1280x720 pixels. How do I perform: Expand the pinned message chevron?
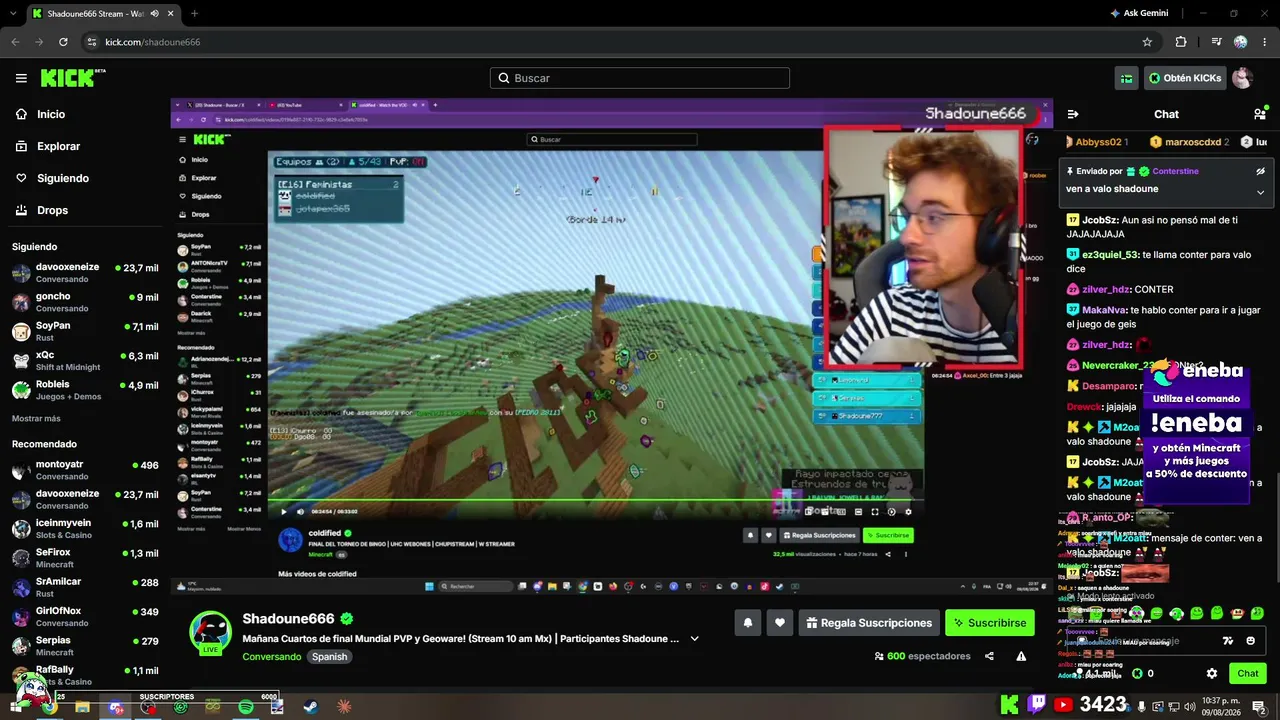click(x=1260, y=192)
